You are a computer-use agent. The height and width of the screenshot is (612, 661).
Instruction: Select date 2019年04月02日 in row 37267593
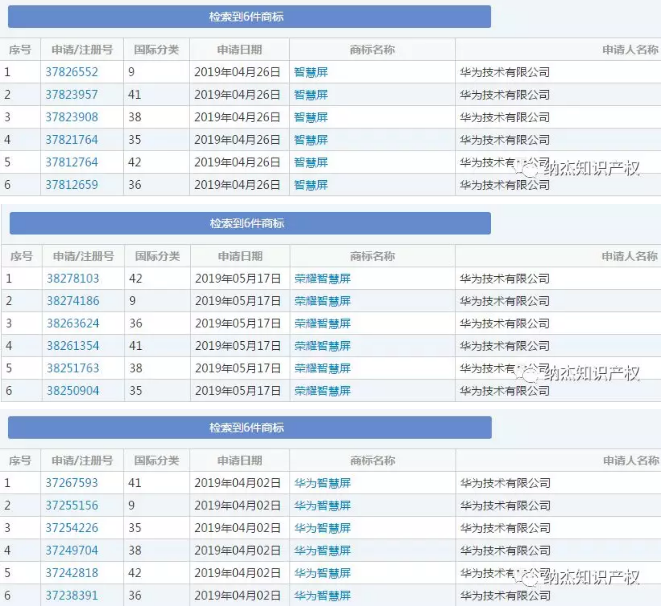237,483
